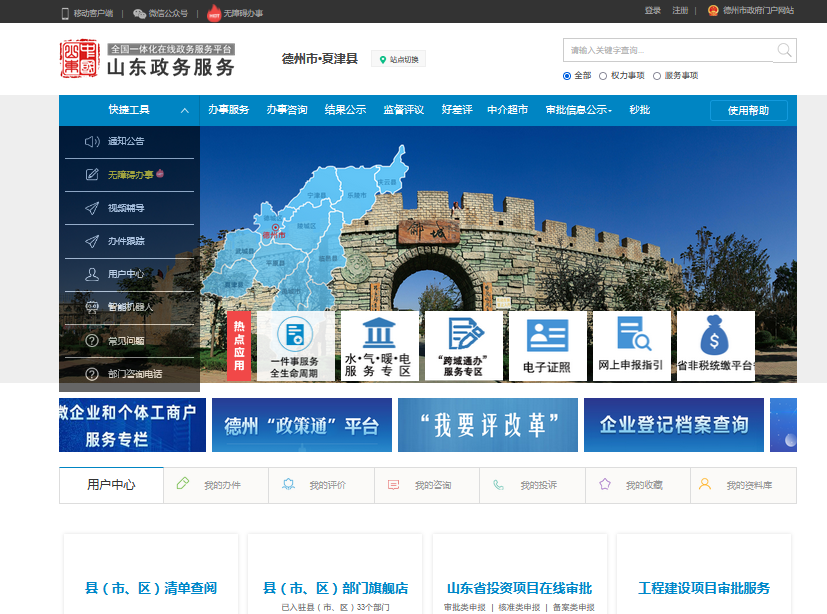Select the 全部 radio button
Viewport: 827px width, 614px height.
click(x=567, y=76)
